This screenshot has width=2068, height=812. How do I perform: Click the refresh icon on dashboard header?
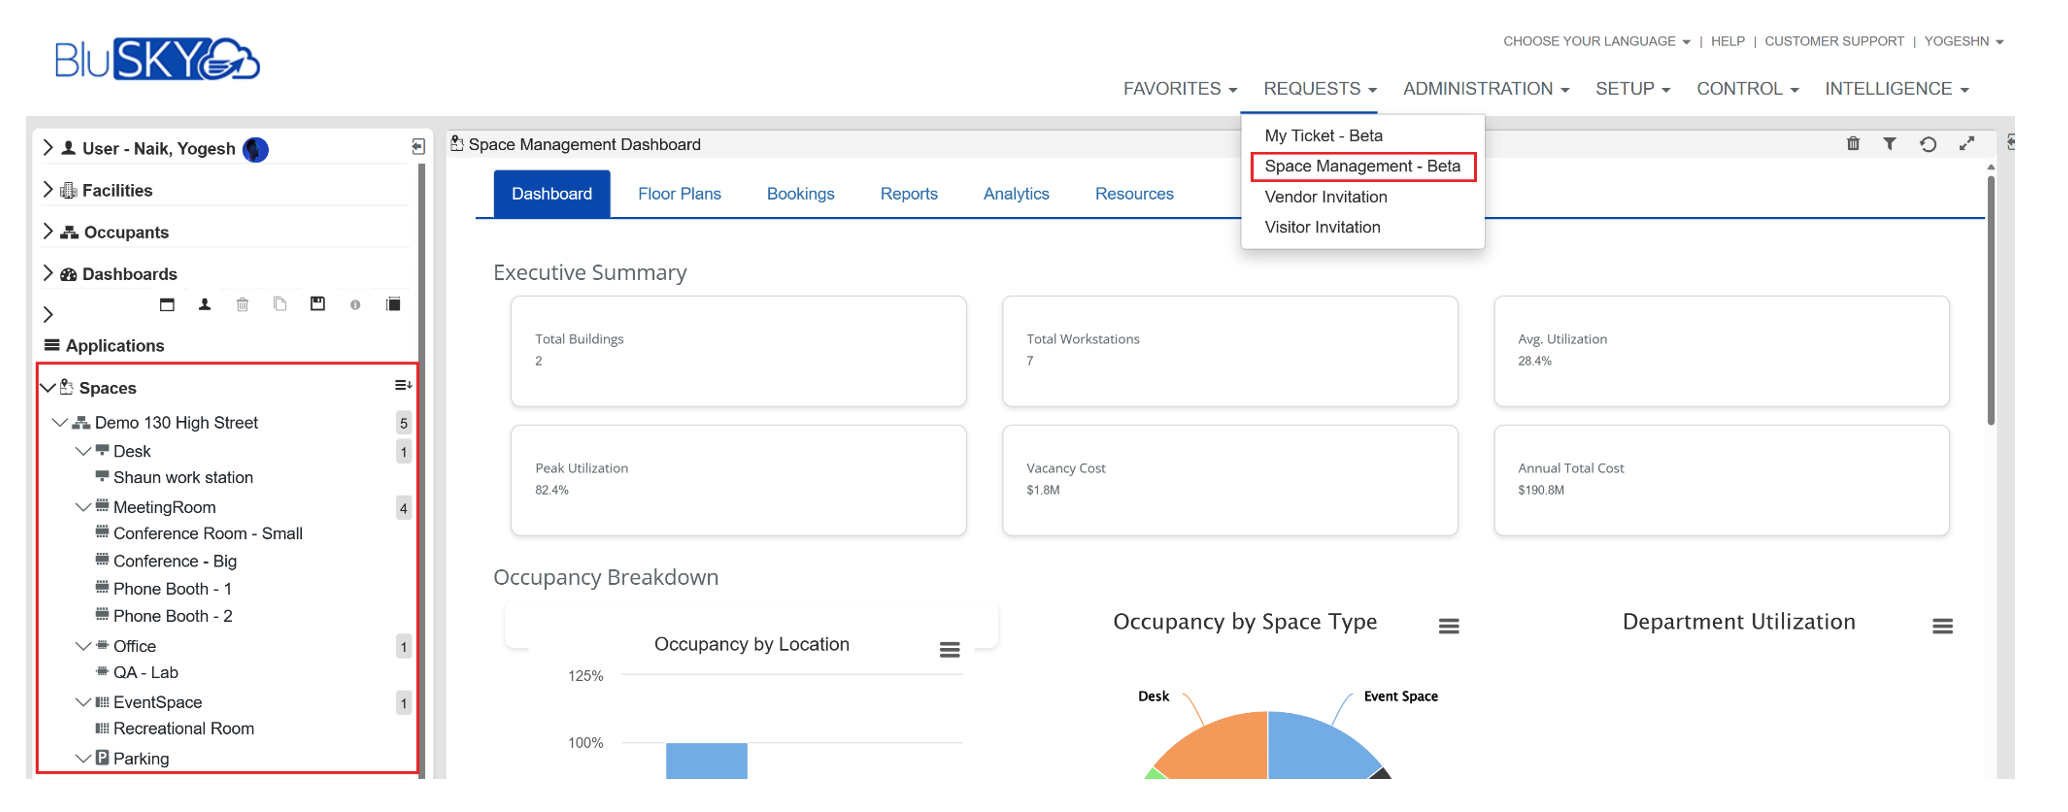click(1928, 144)
